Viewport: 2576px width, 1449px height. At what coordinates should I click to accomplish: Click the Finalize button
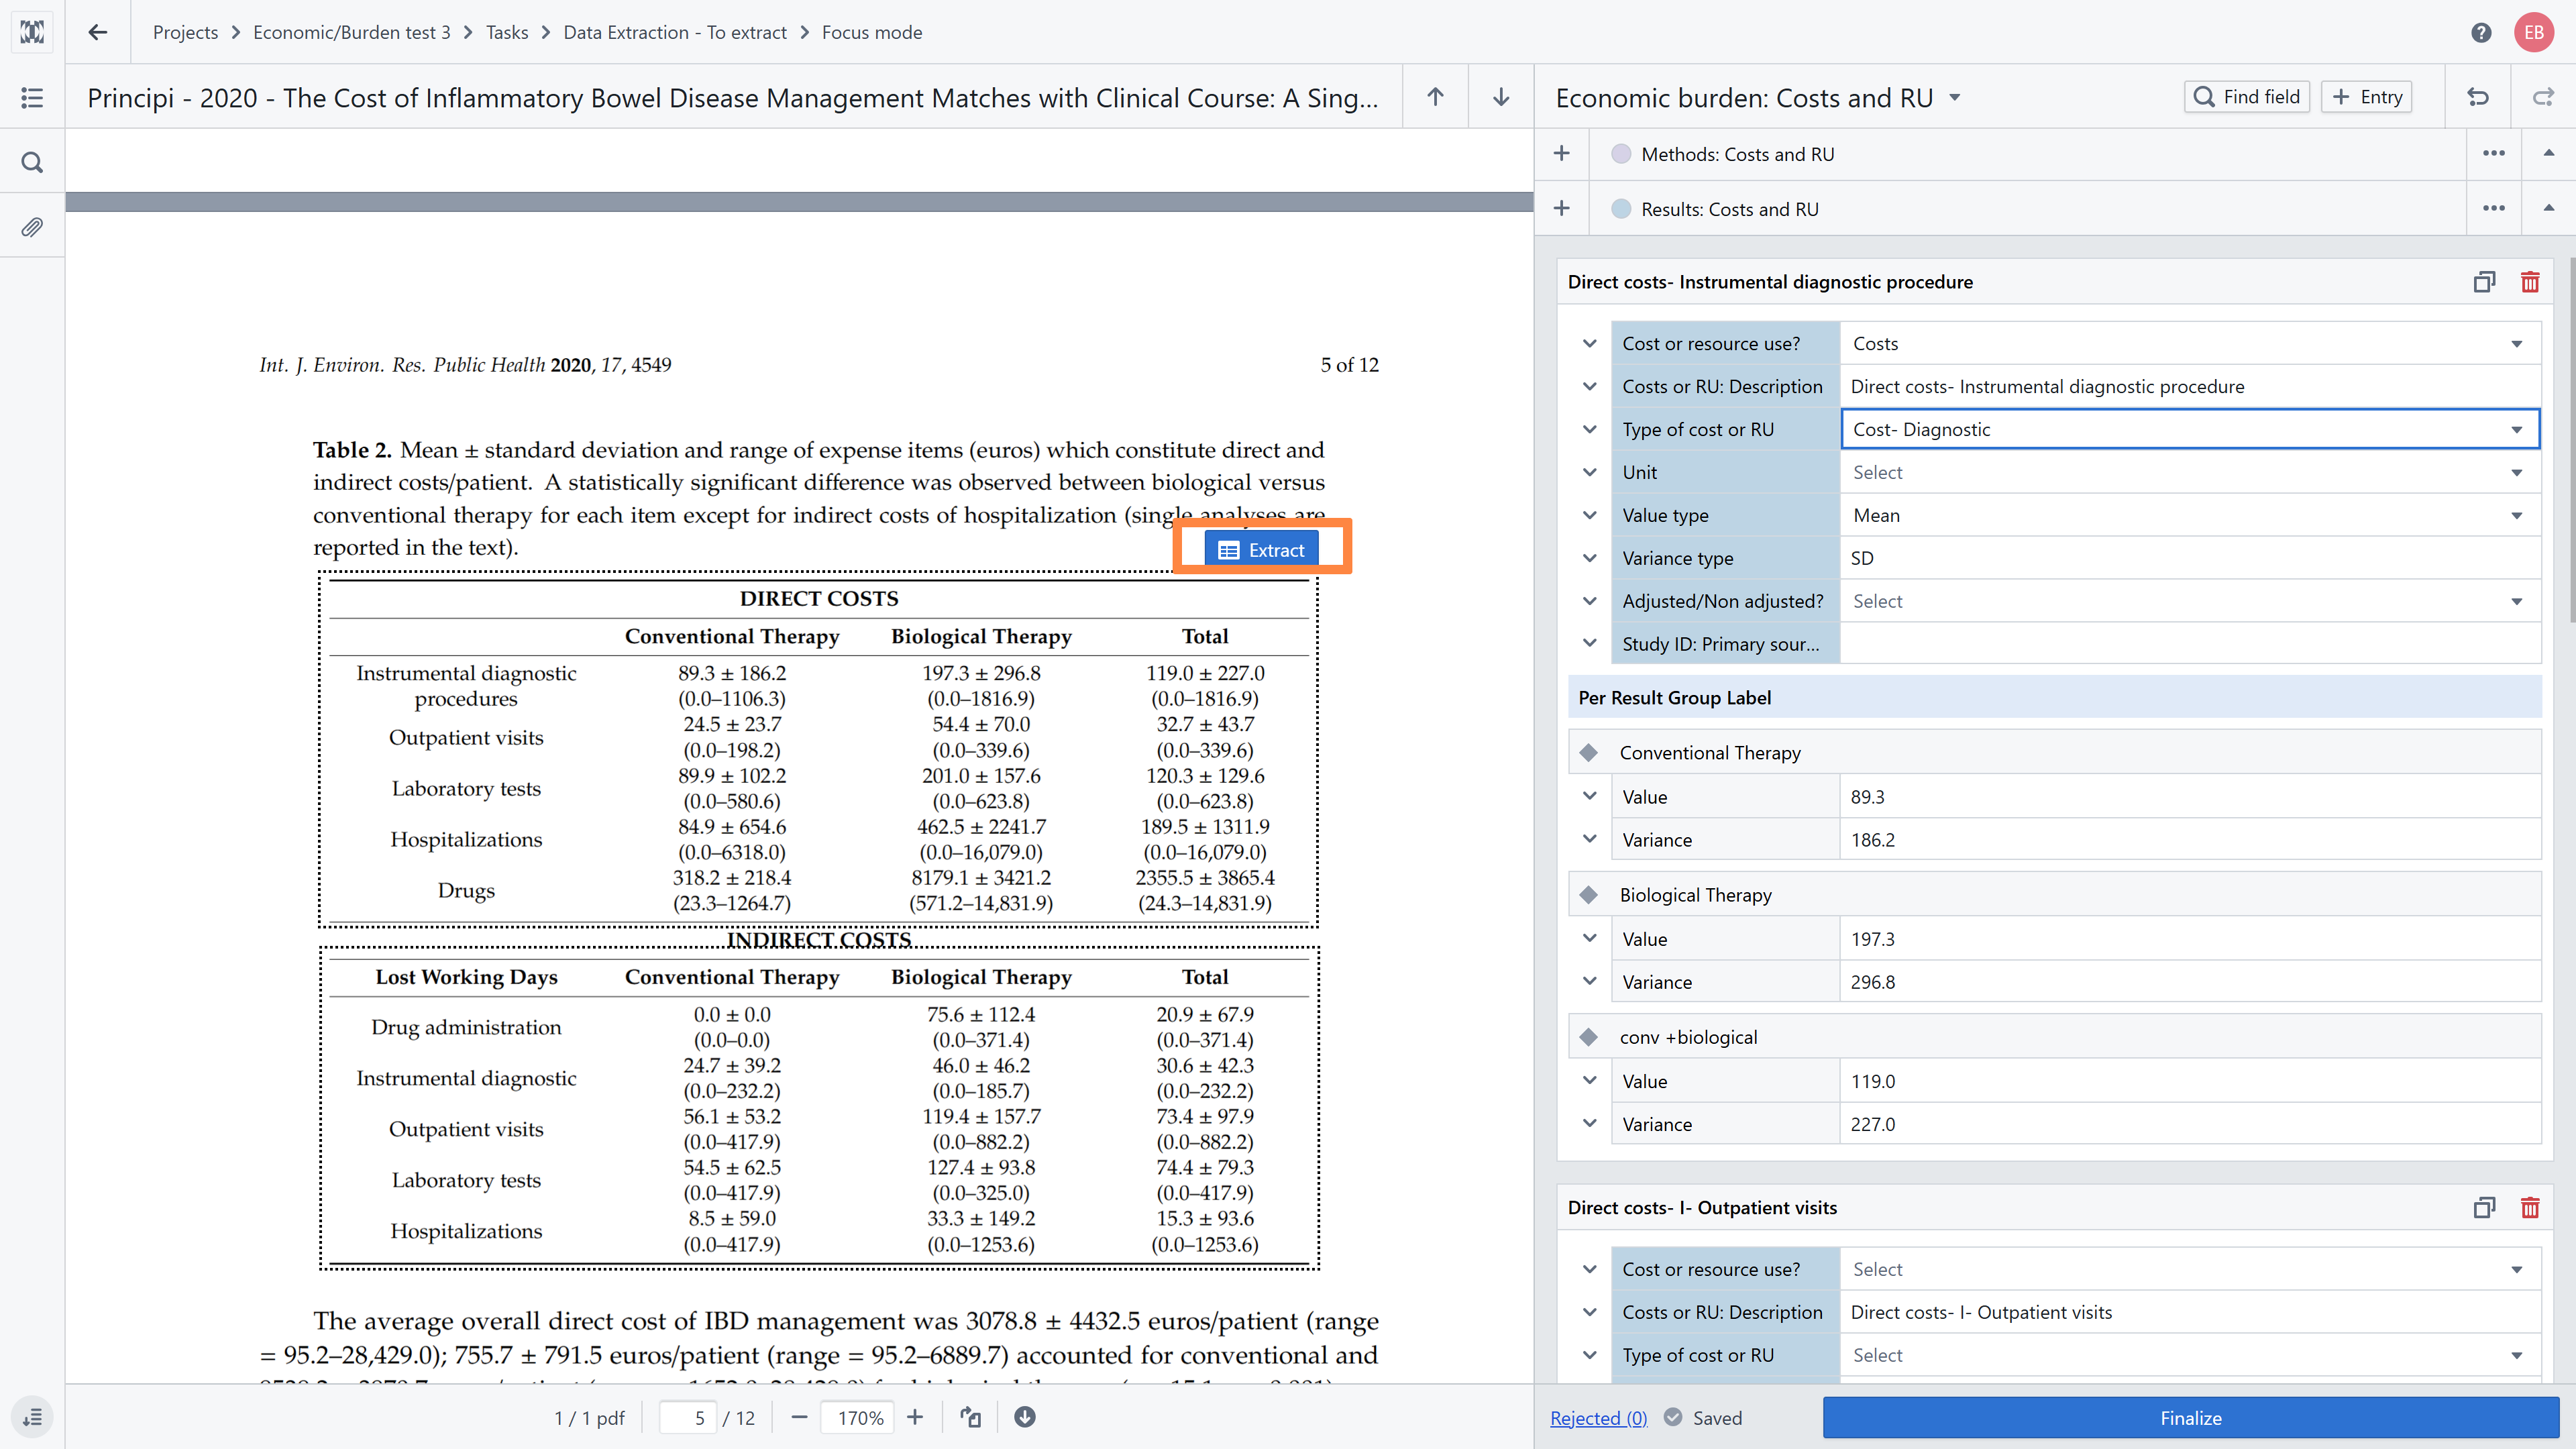[2190, 1417]
